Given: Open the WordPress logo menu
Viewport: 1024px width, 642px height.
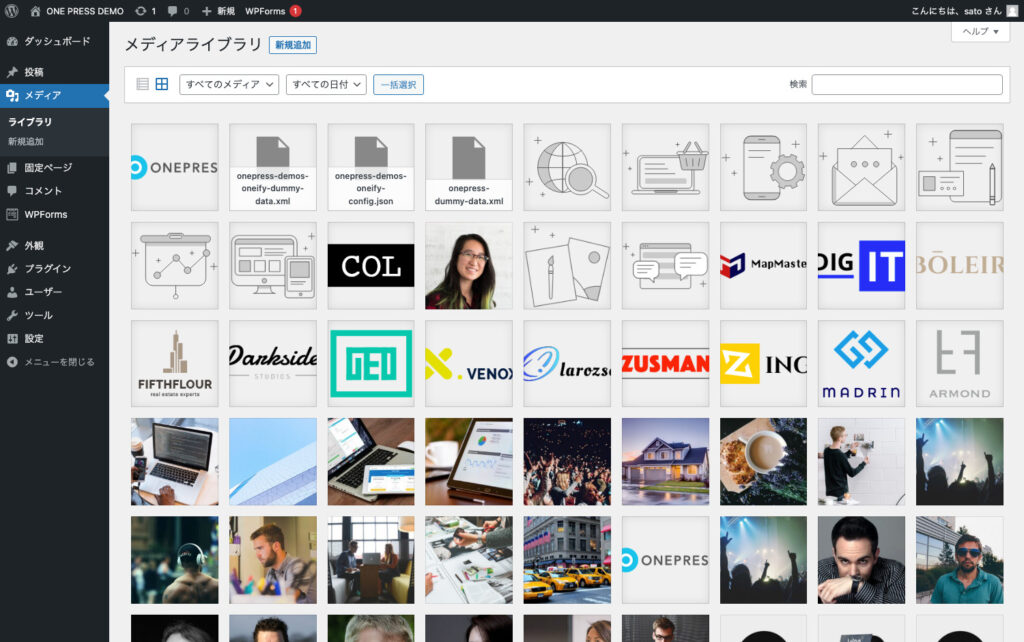Looking at the screenshot, I should 12,11.
